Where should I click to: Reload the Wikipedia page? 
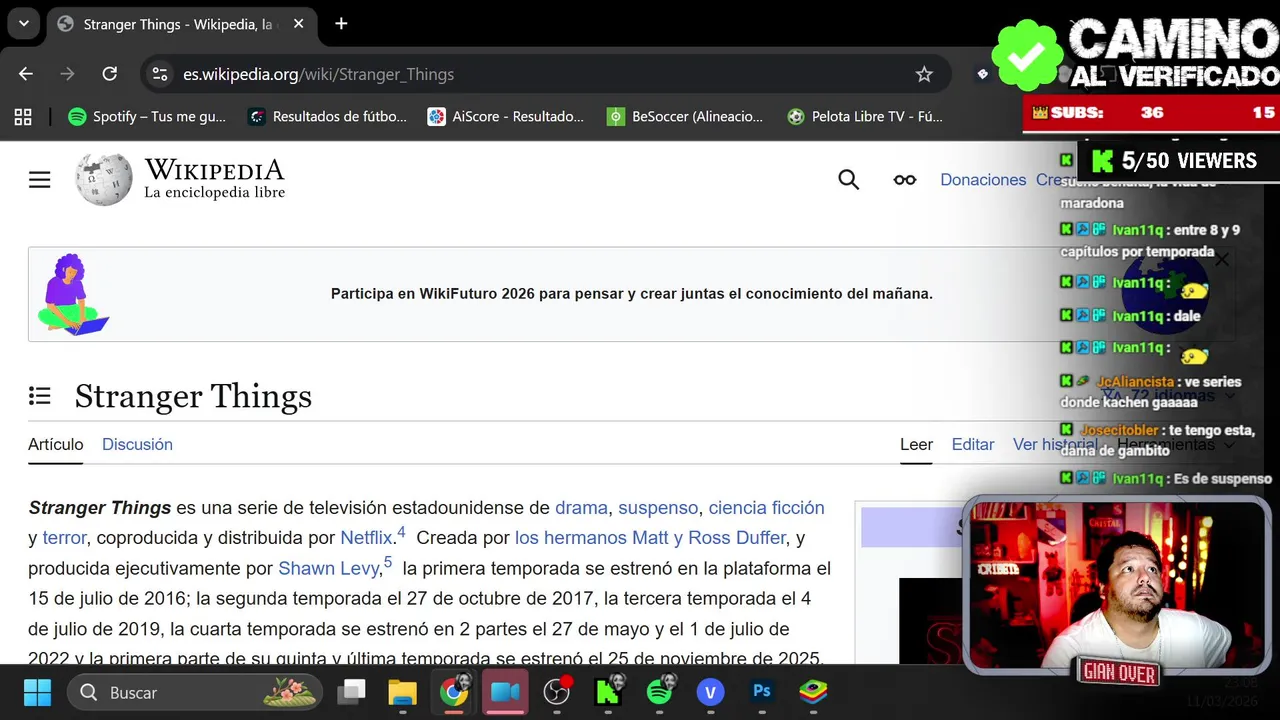pyautogui.click(x=110, y=74)
